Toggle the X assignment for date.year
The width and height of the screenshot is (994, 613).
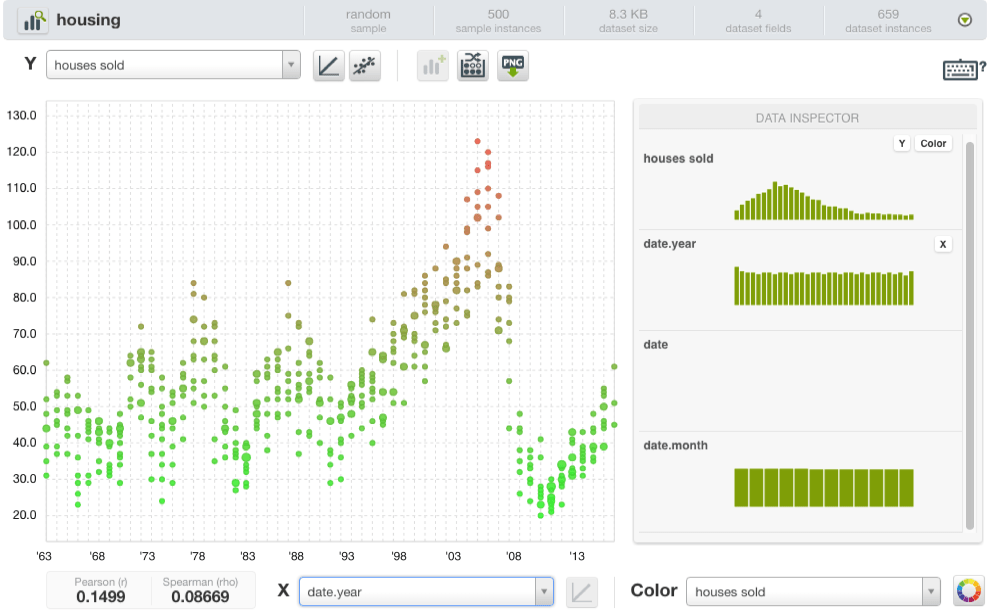[x=941, y=244]
